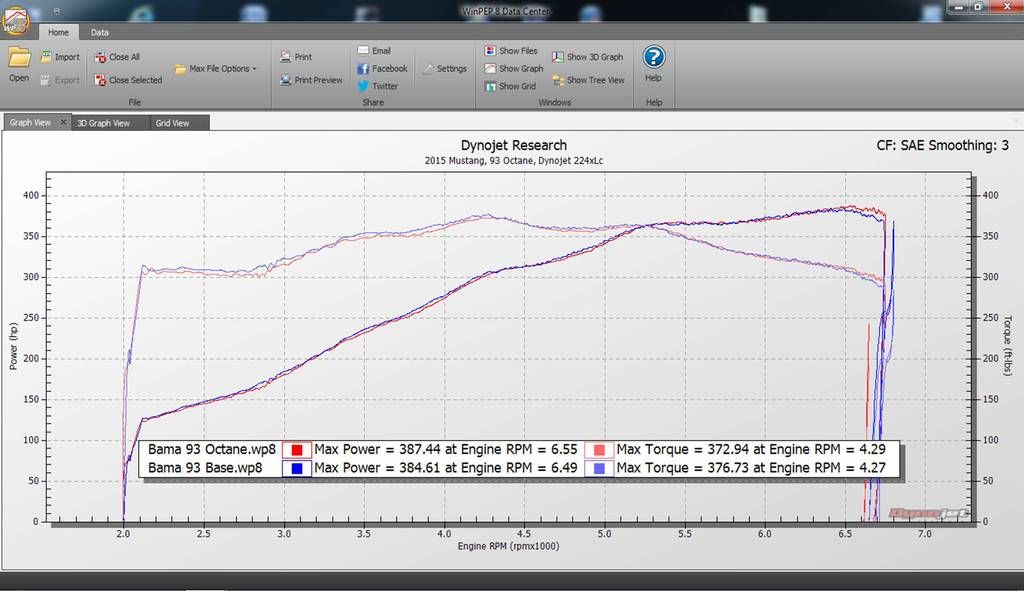Click Show 3D Graph icon
The image size is (1024, 591).
pyautogui.click(x=558, y=57)
